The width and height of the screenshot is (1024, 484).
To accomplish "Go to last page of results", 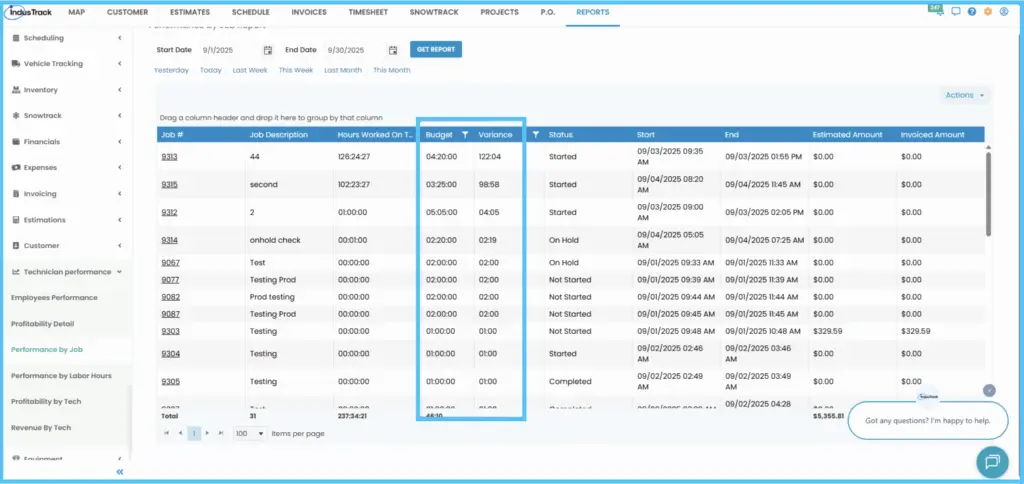I will point(221,433).
